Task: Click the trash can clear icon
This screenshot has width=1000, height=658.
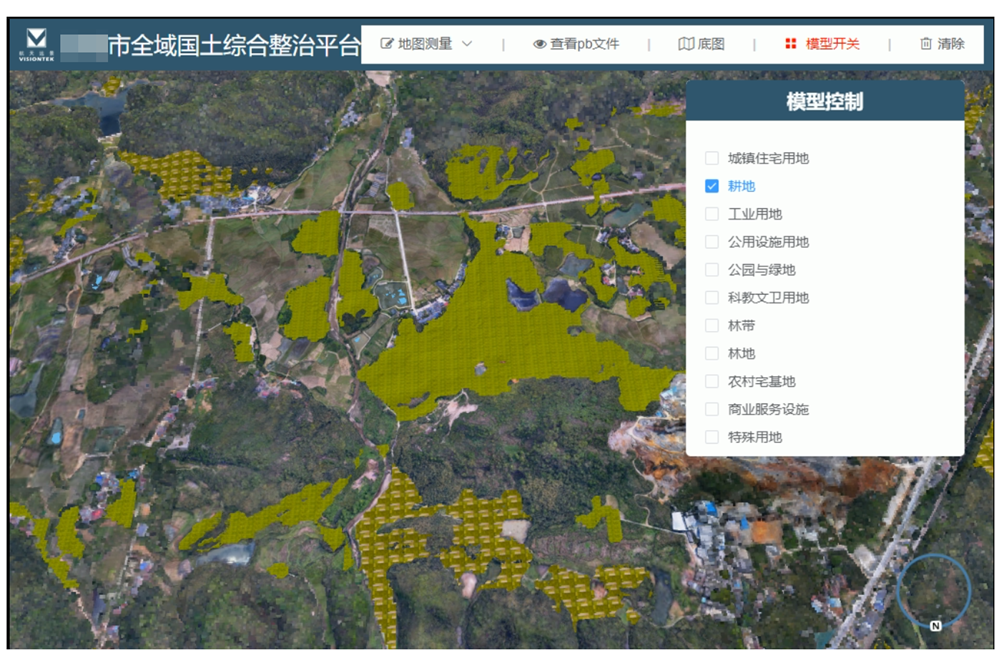Action: (x=925, y=44)
